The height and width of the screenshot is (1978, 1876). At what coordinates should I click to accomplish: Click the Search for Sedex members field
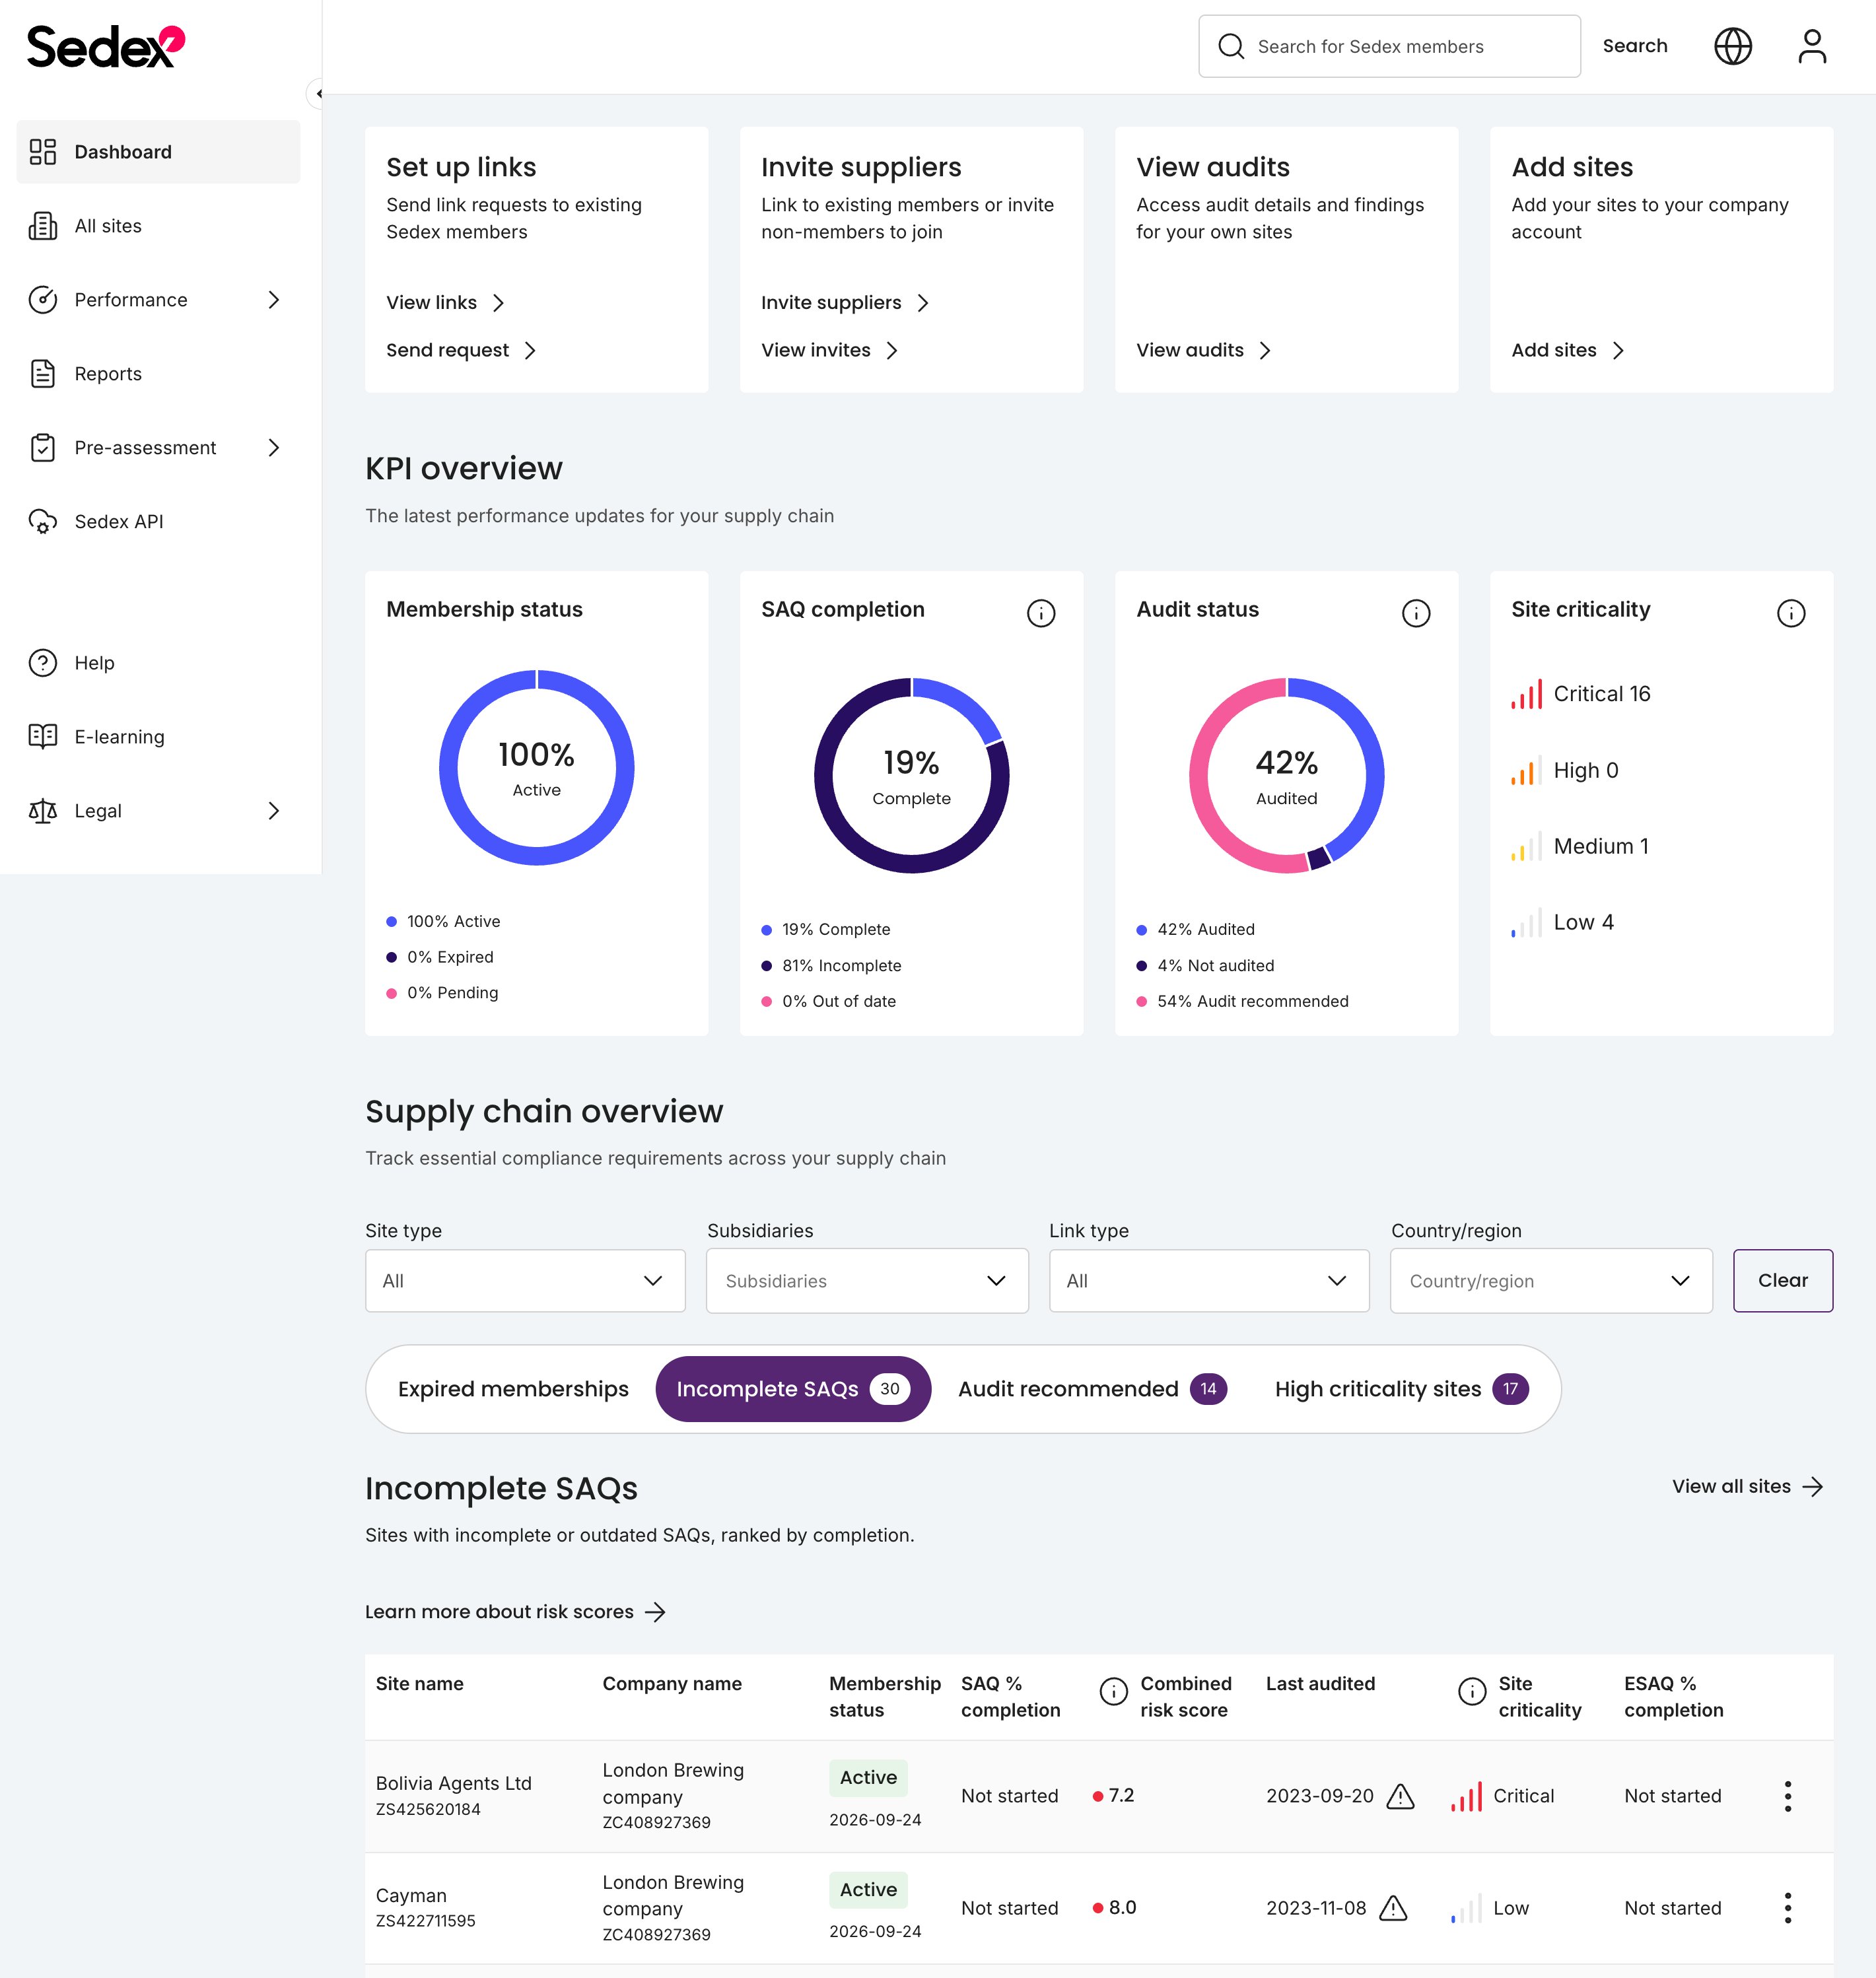pyautogui.click(x=1389, y=45)
